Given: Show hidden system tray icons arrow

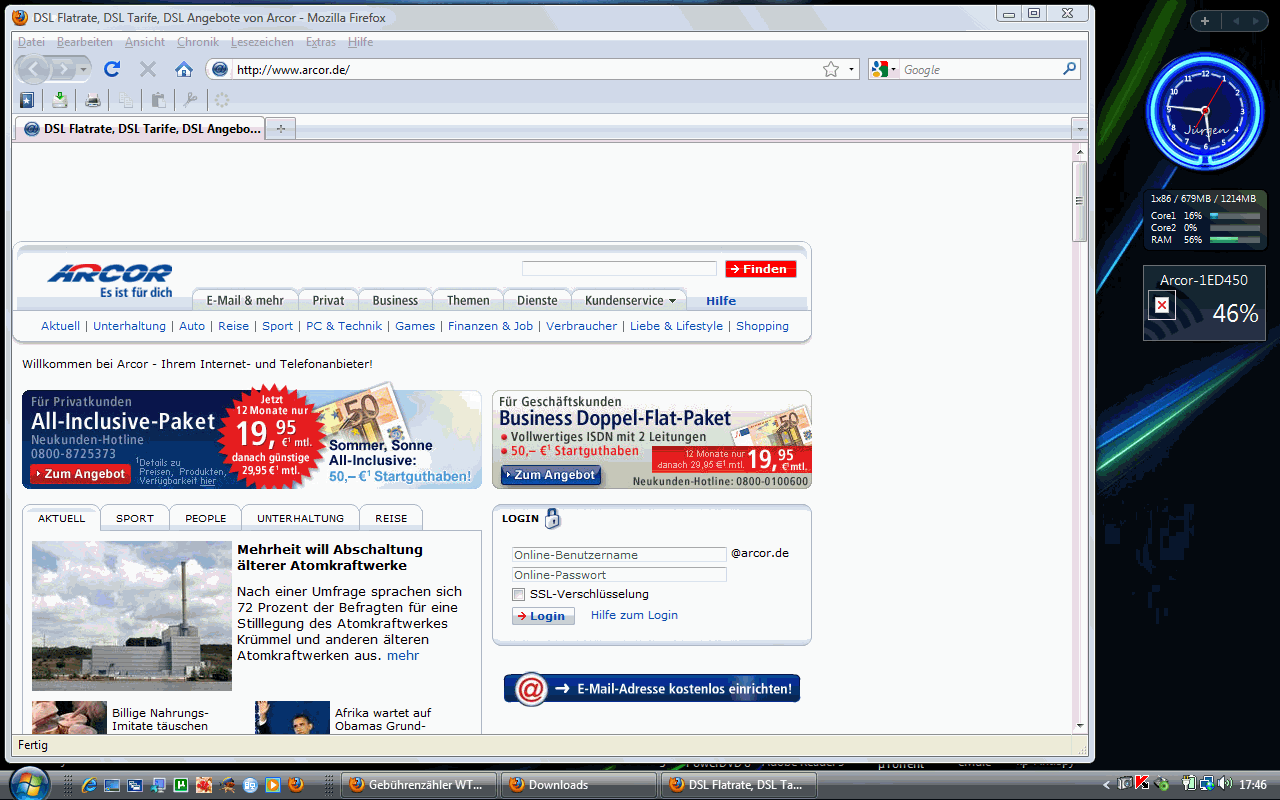Looking at the screenshot, I should coord(1106,785).
